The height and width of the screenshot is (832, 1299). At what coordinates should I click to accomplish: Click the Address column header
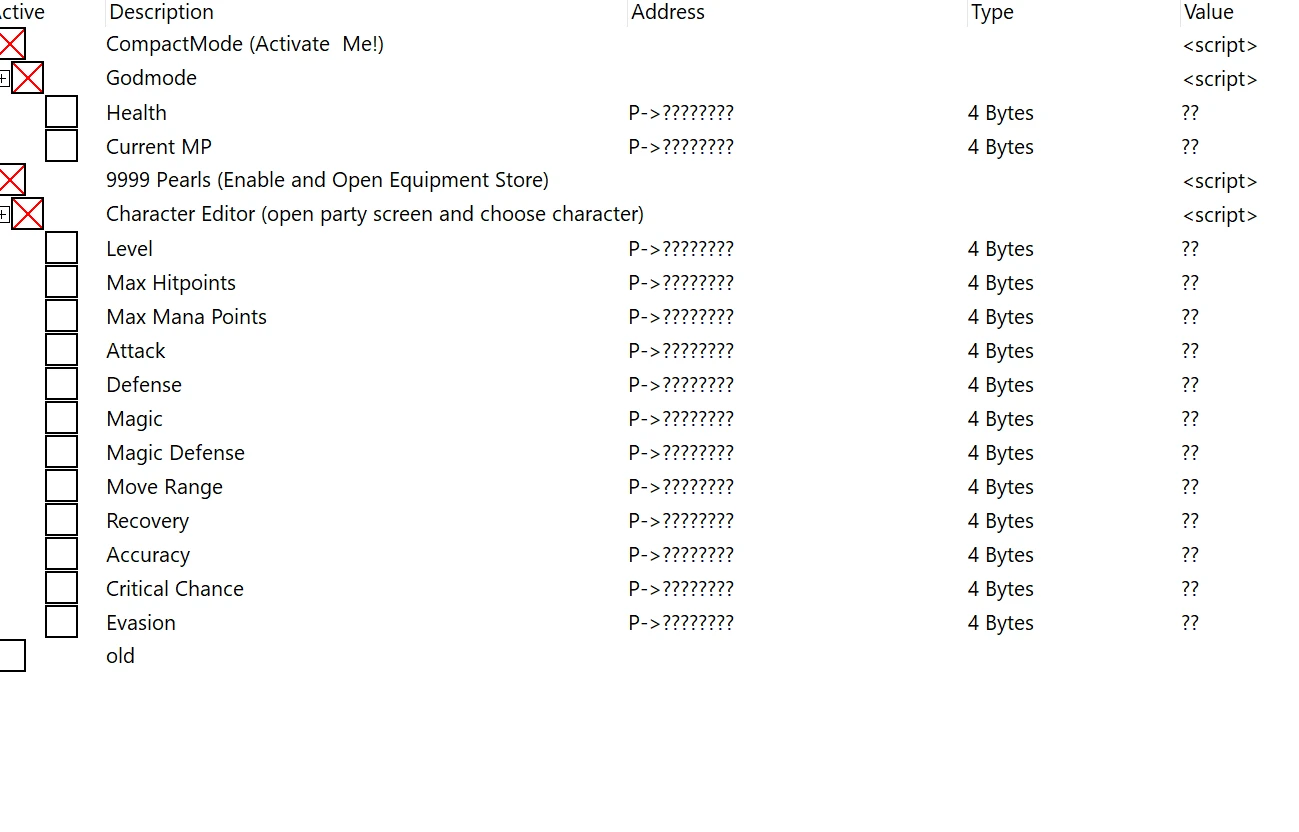pos(668,12)
